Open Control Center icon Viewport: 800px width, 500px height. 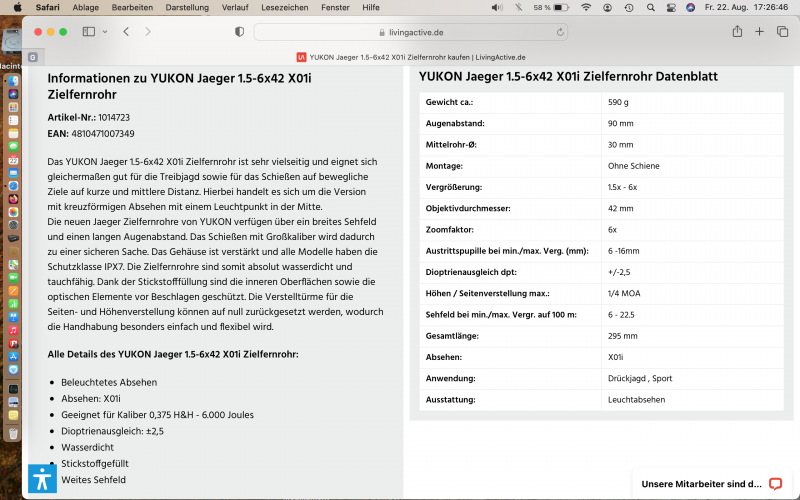[x=671, y=7]
